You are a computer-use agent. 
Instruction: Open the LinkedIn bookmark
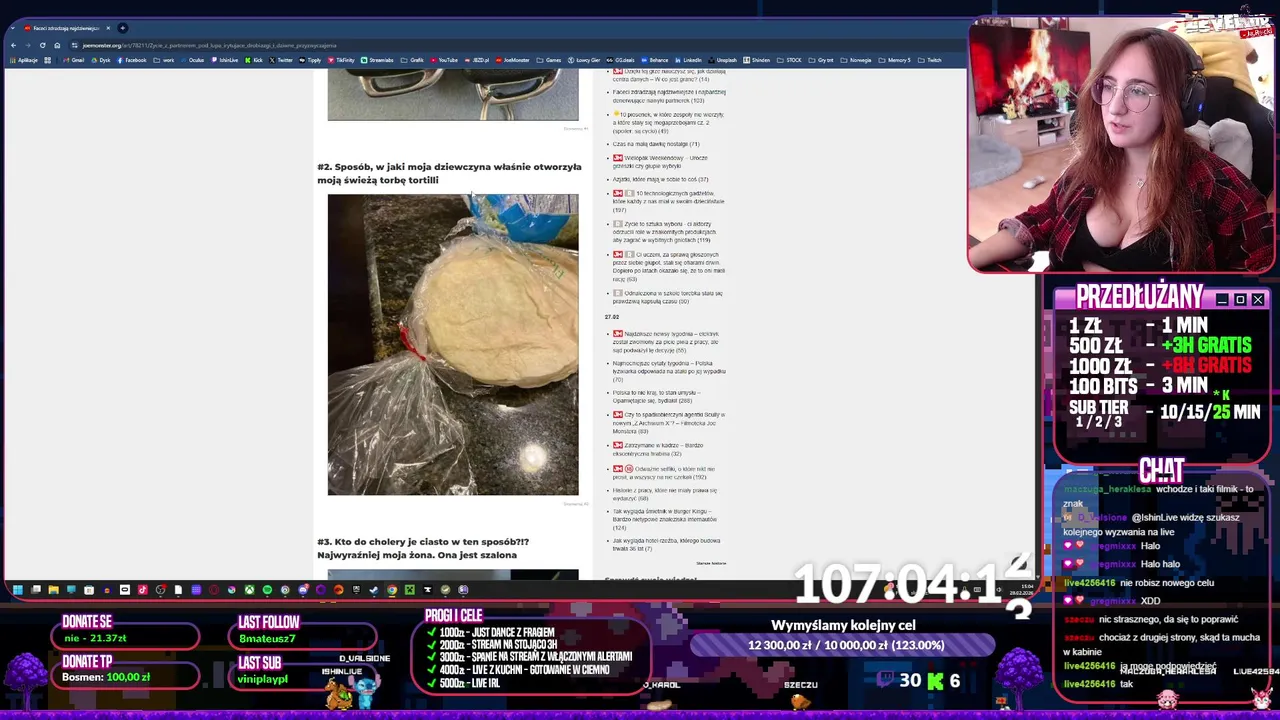(688, 60)
